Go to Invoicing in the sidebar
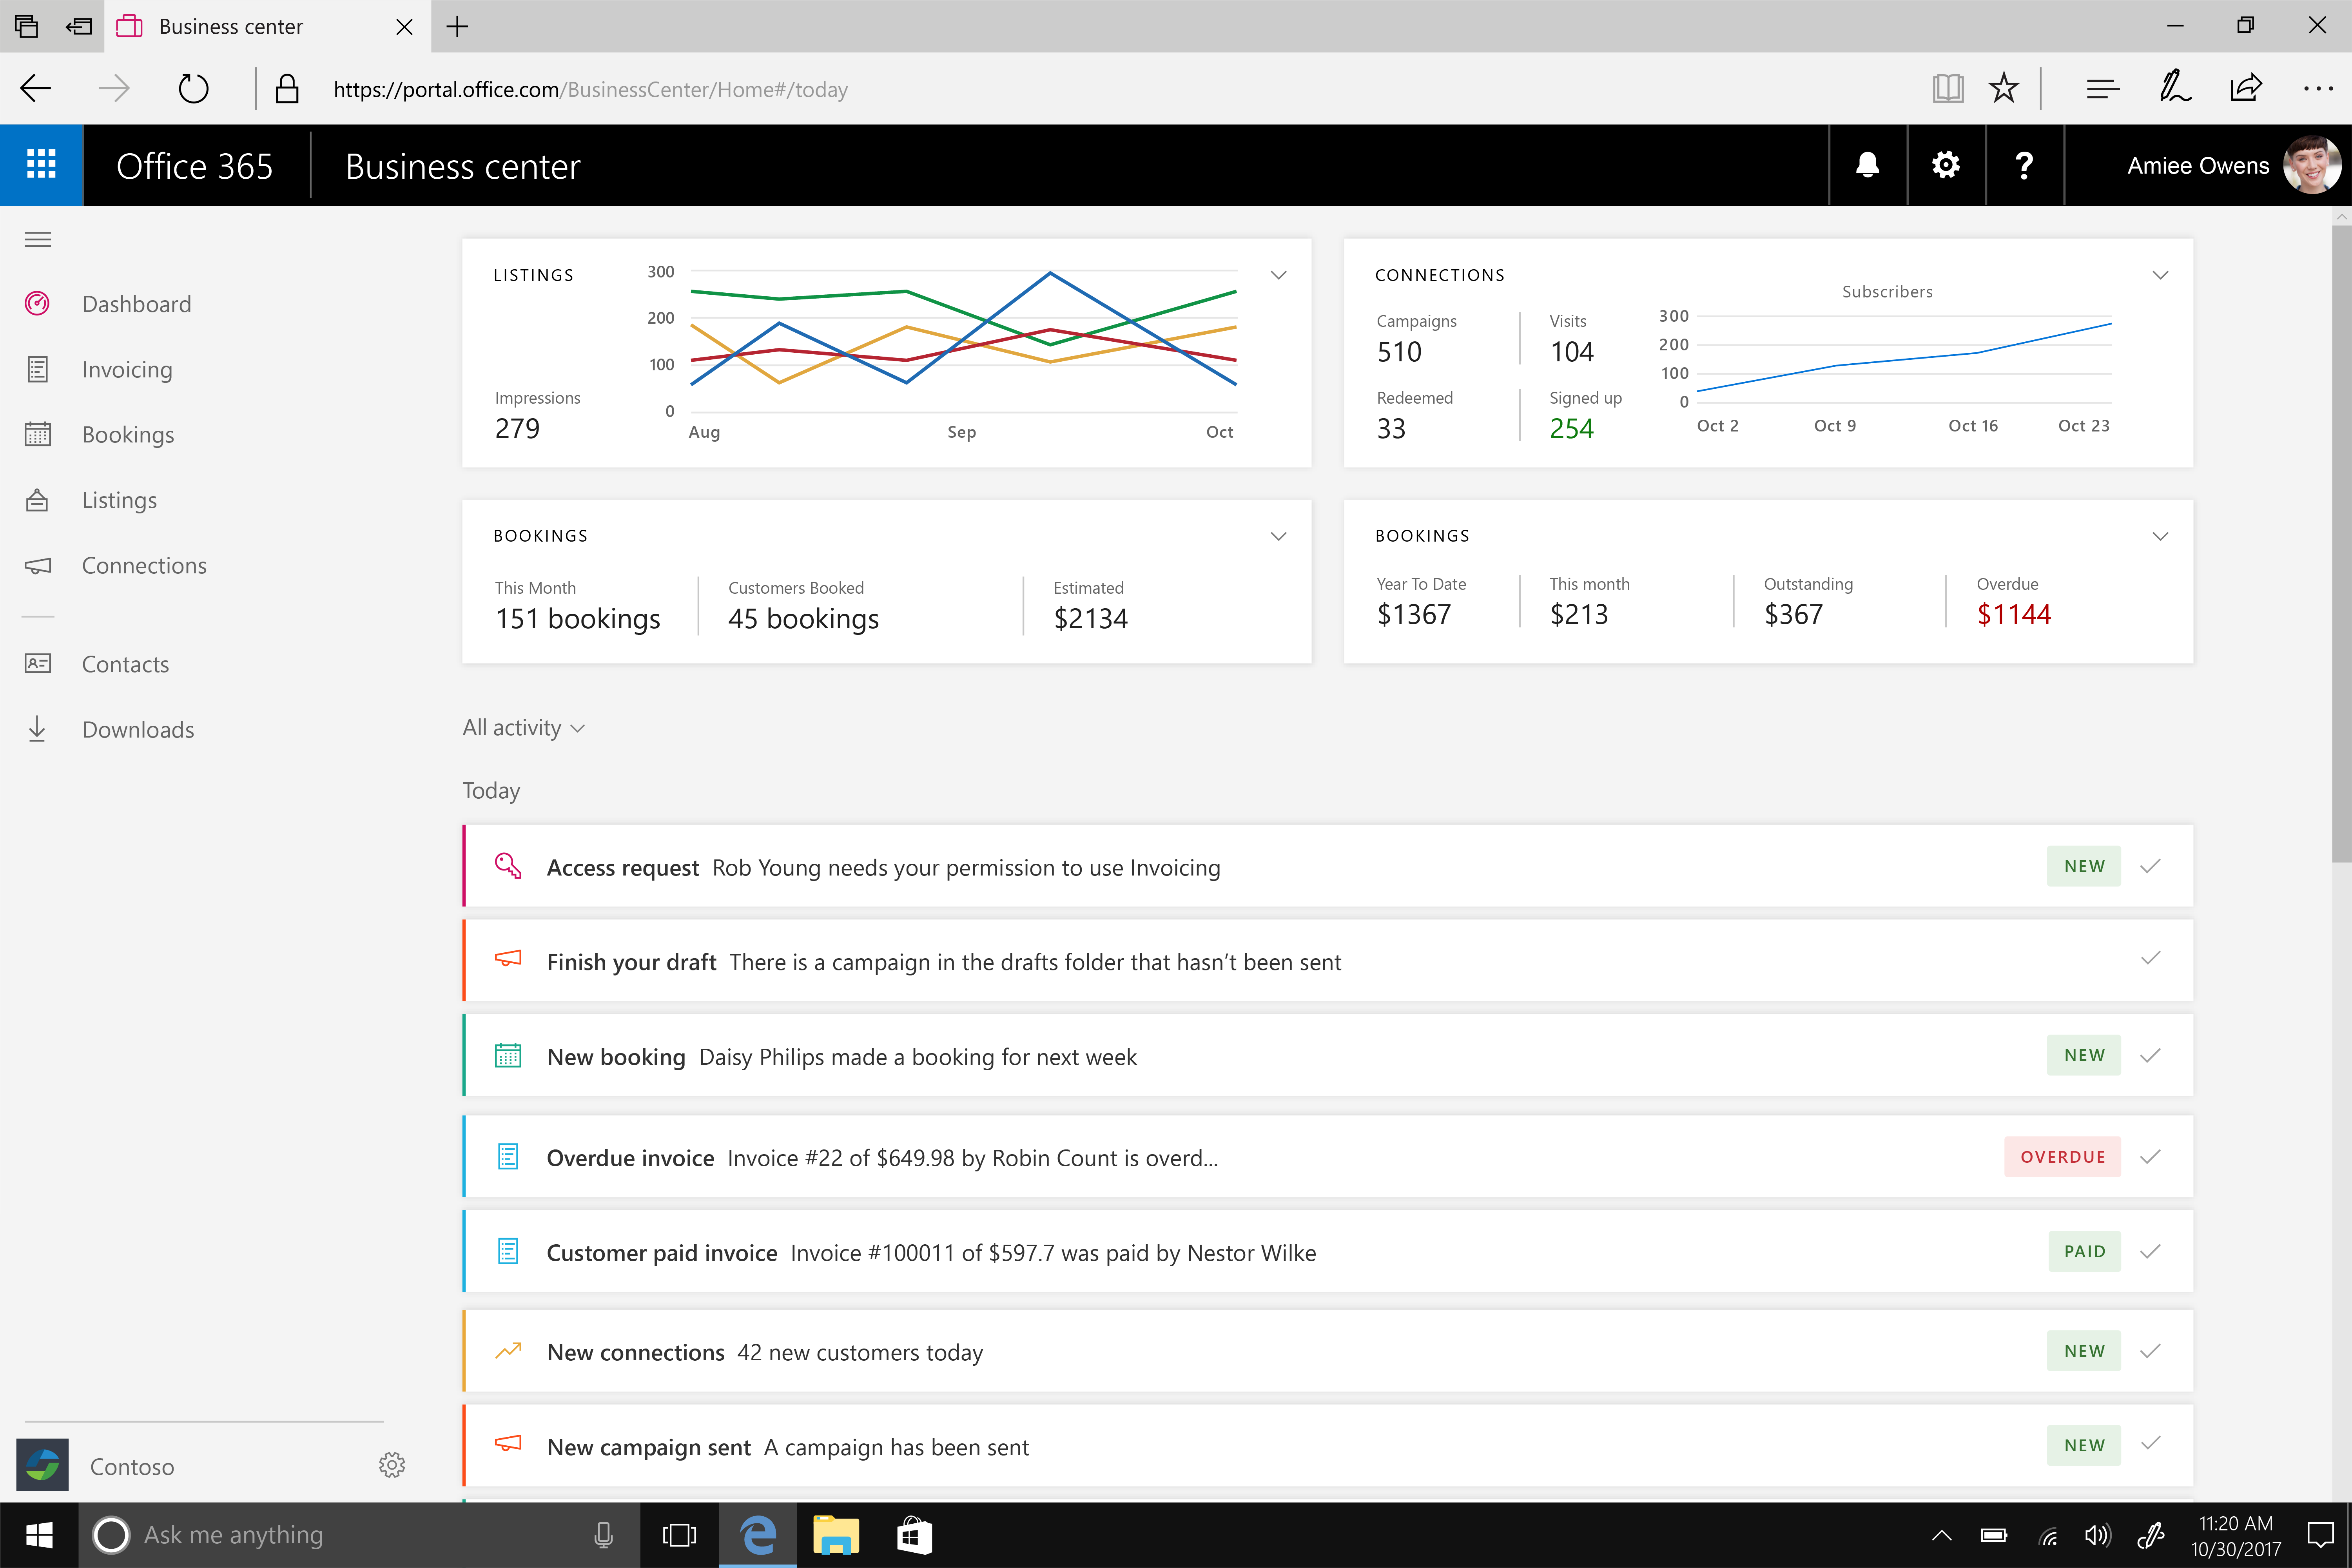Viewport: 2352px width, 1568px height. point(127,370)
